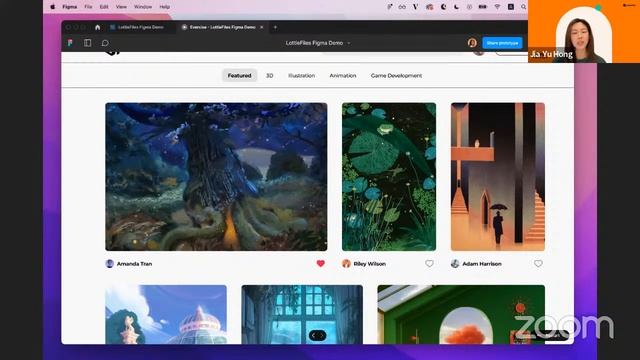Viewport: 640px width, 360px height.
Task: Open the File menu
Action: pos(88,7)
